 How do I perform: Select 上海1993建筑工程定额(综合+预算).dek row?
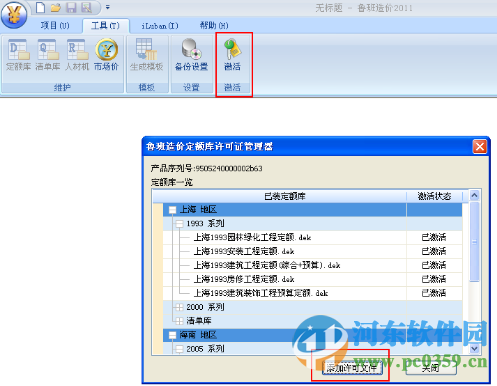coord(312,265)
